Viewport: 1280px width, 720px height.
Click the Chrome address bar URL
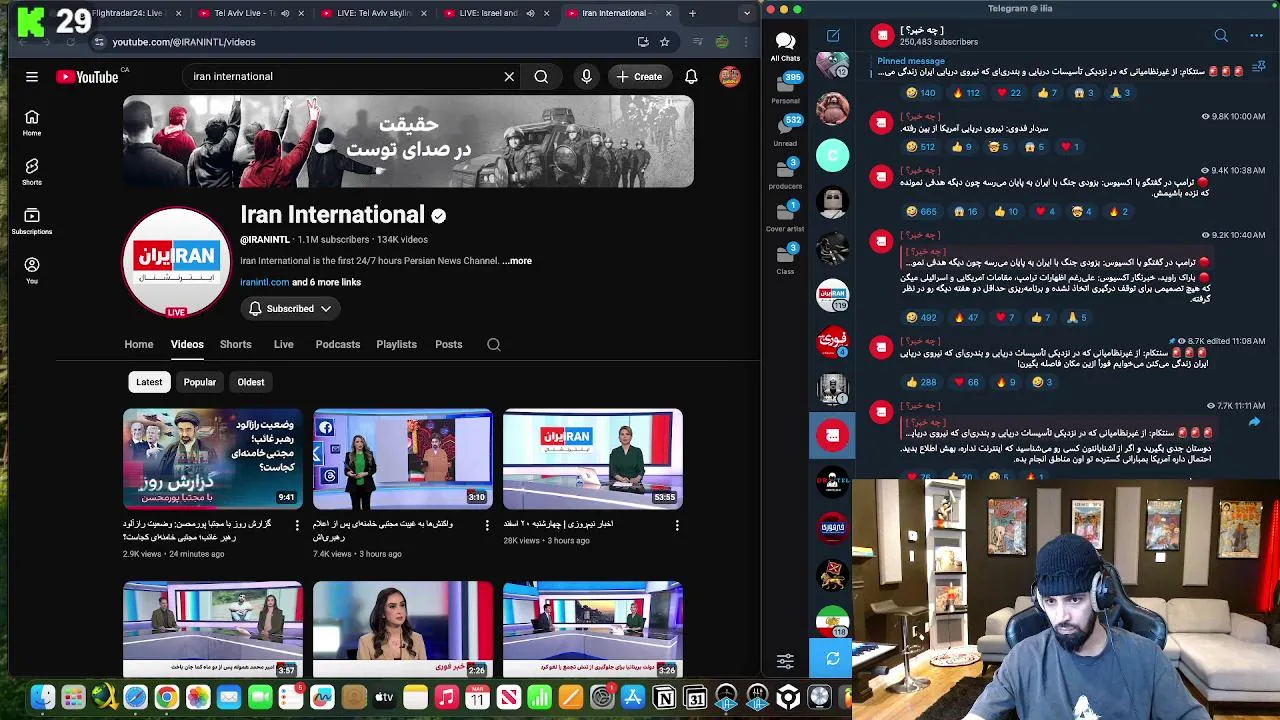pyautogui.click(x=184, y=42)
